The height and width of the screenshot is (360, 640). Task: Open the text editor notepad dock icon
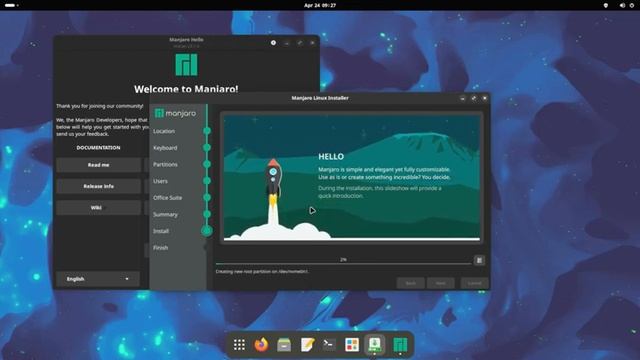coord(307,345)
